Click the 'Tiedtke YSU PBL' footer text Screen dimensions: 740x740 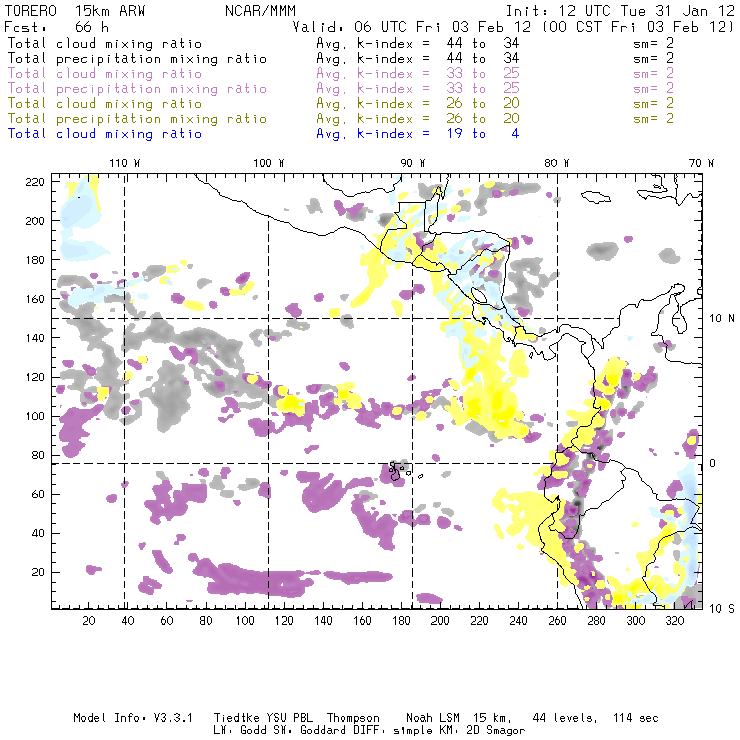coord(263,718)
